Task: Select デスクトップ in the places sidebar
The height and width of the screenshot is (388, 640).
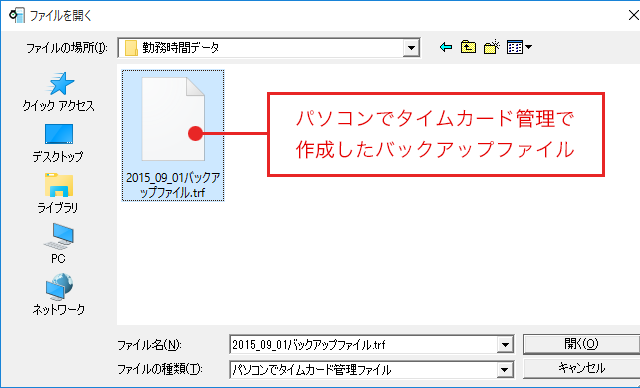Action: click(58, 143)
